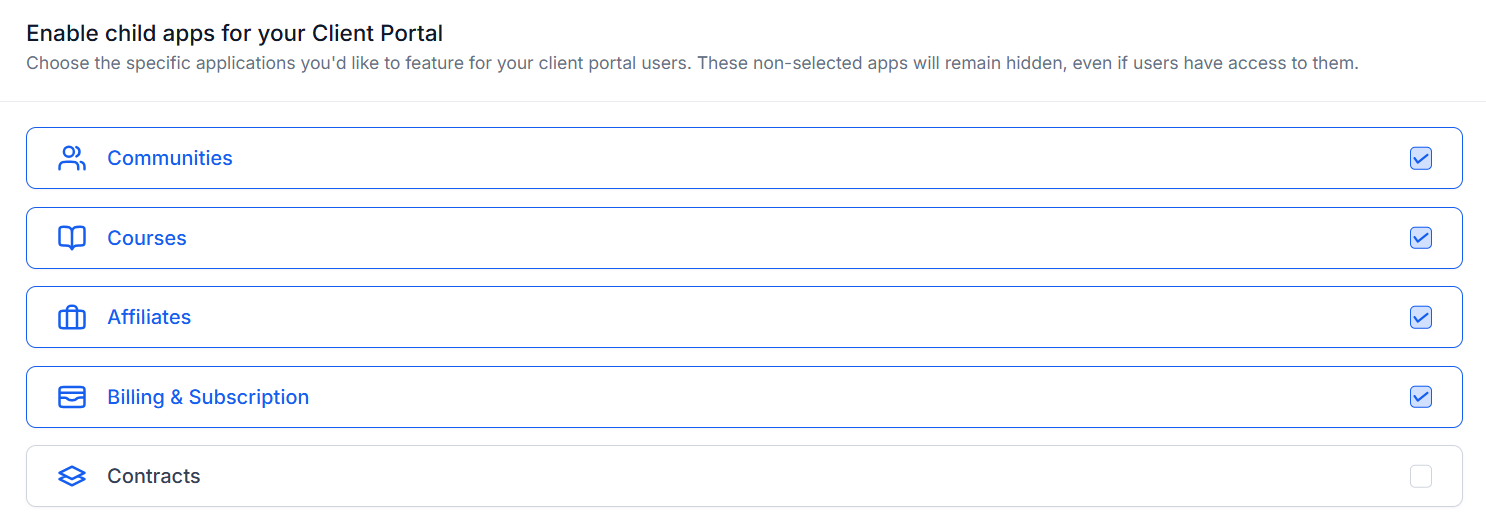This screenshot has width=1486, height=526.
Task: Click the Communities people icon
Action: [72, 158]
